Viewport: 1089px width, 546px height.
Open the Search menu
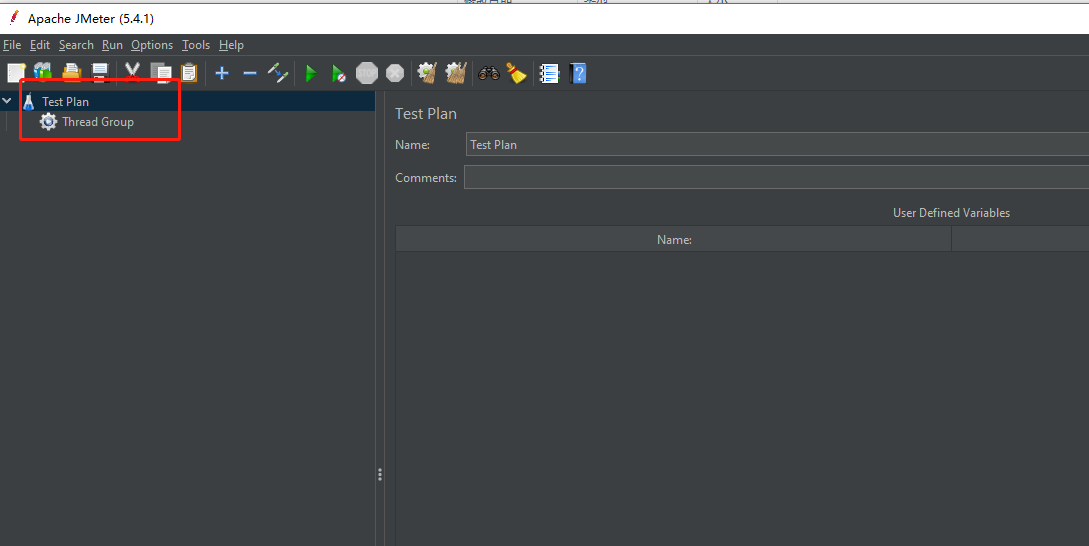click(x=76, y=44)
